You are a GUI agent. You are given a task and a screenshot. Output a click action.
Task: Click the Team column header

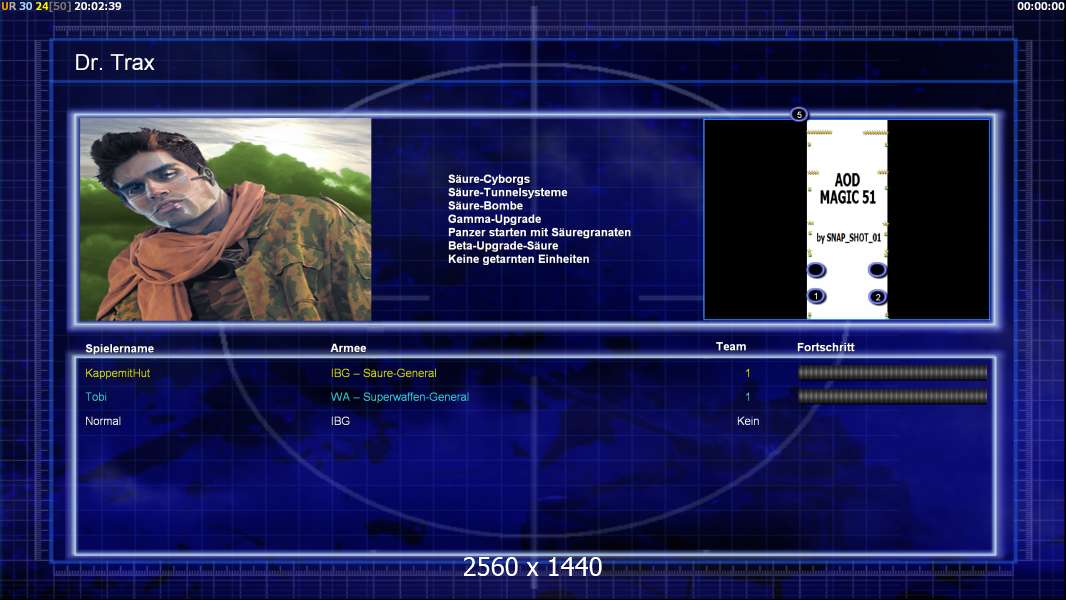[731, 347]
